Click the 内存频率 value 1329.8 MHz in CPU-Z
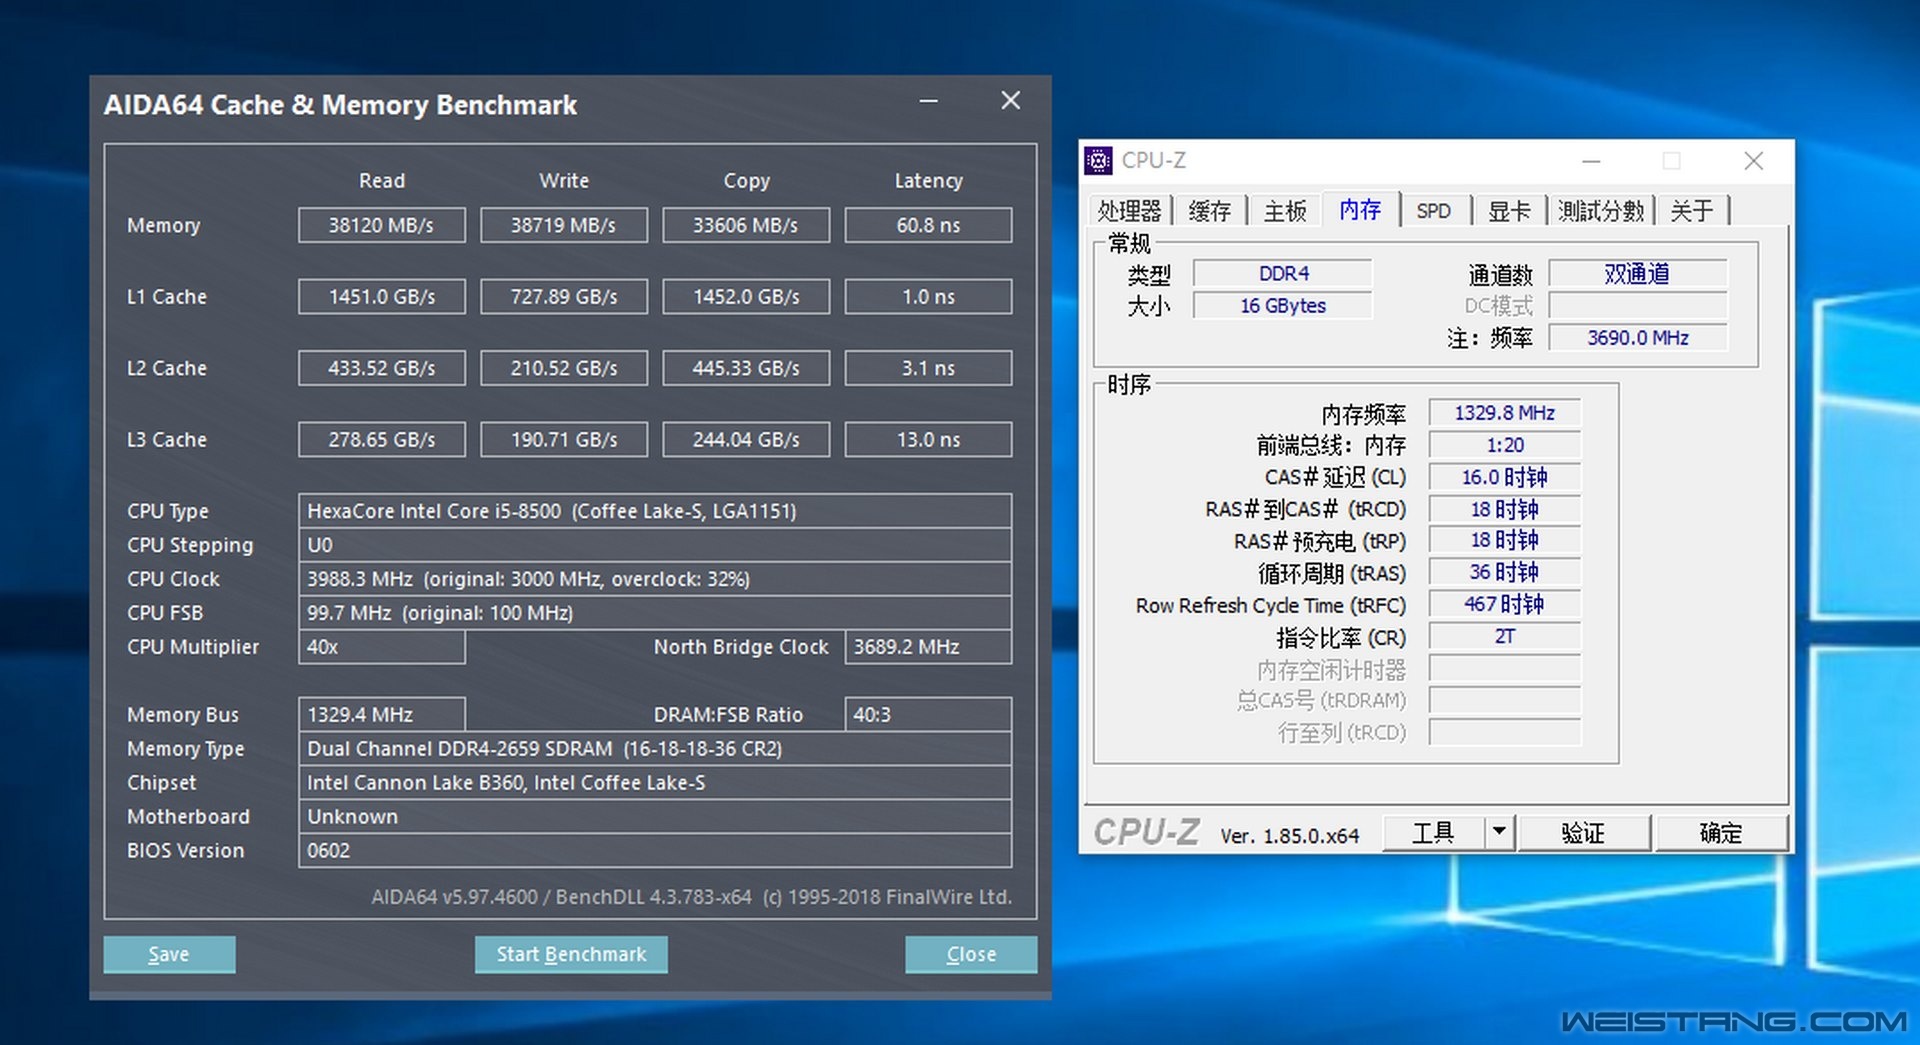 click(1505, 413)
